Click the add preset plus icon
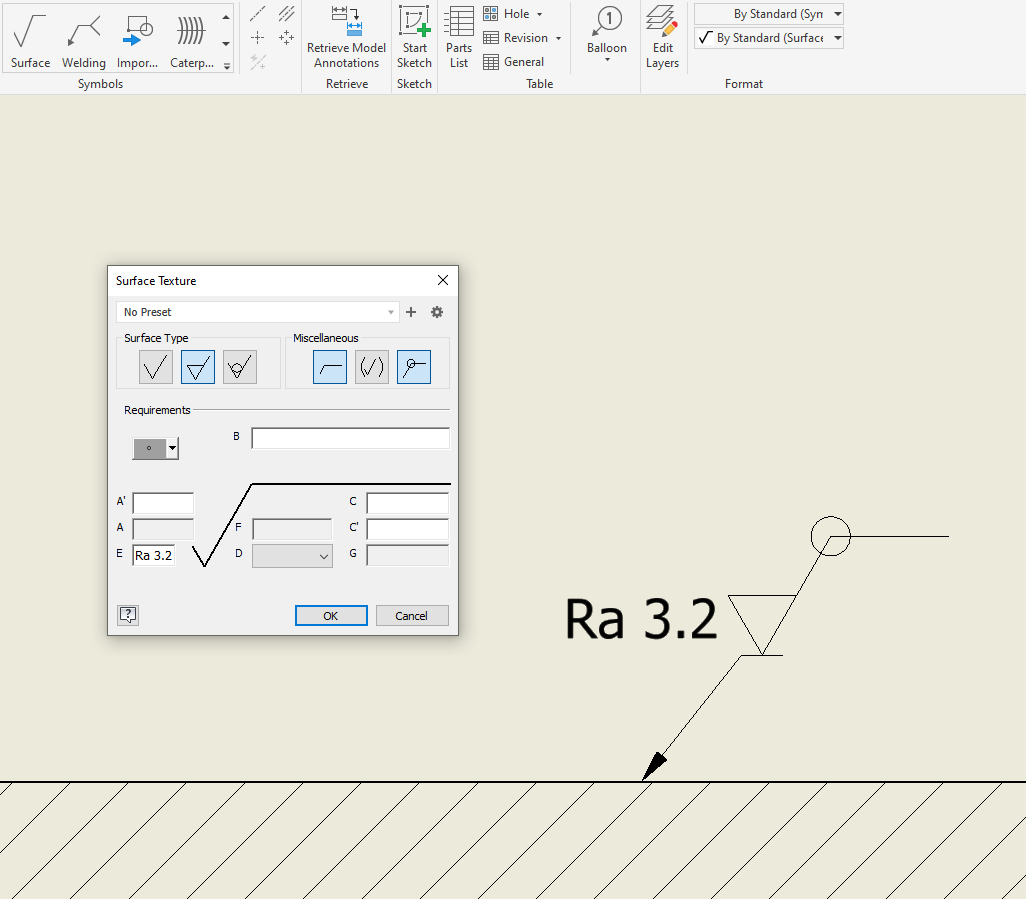Screen dimensions: 1026x899 click(410, 312)
